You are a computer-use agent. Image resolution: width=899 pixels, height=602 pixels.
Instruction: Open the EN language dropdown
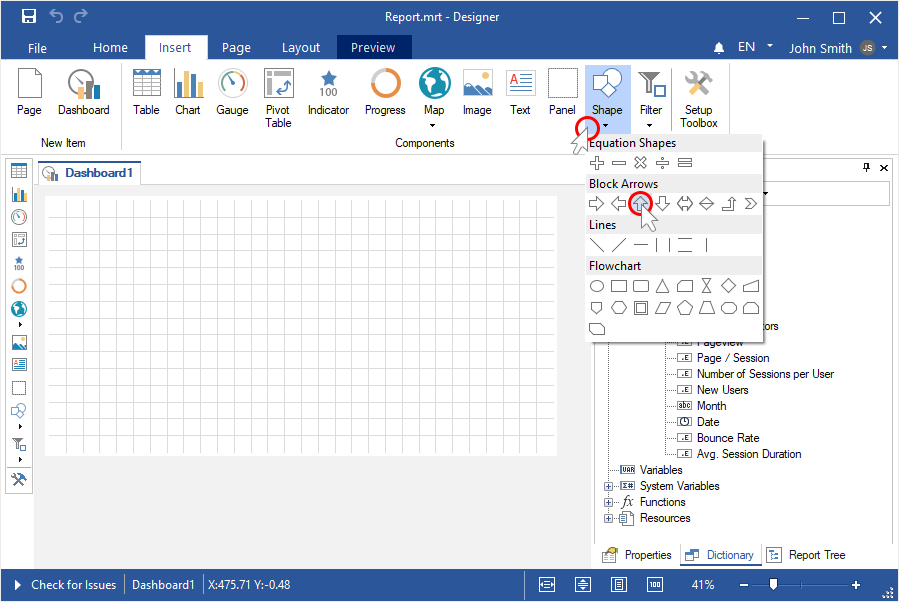tap(754, 47)
